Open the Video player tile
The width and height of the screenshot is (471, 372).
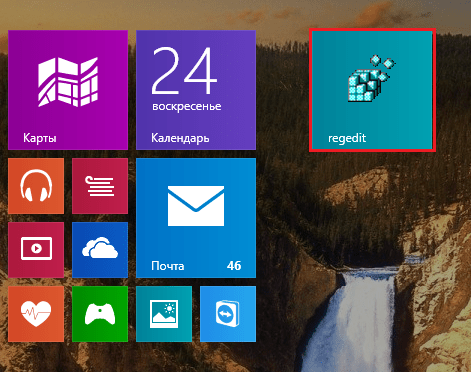pyautogui.click(x=36, y=250)
